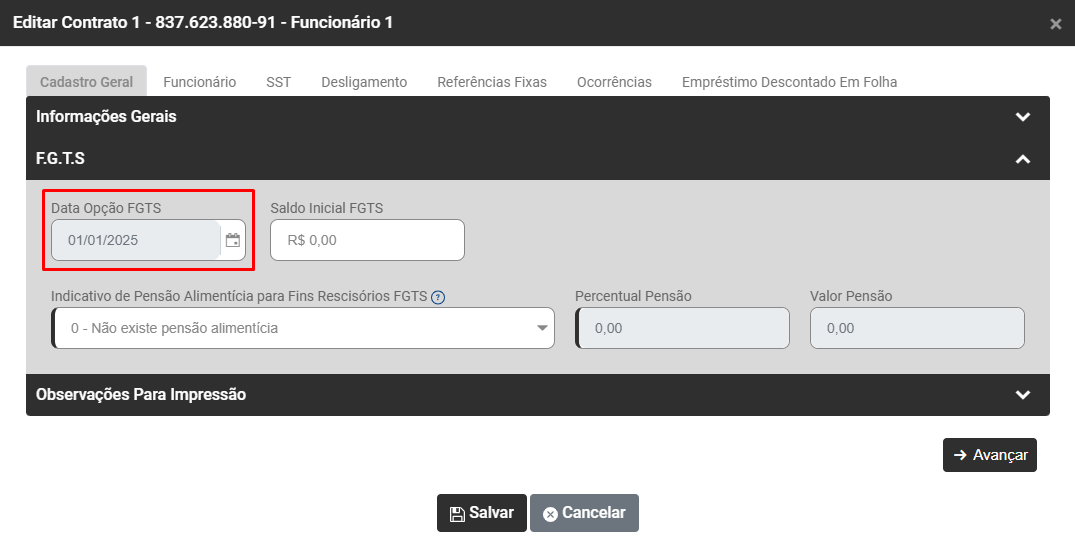Click the Data Opção FGTS date field

(136, 240)
